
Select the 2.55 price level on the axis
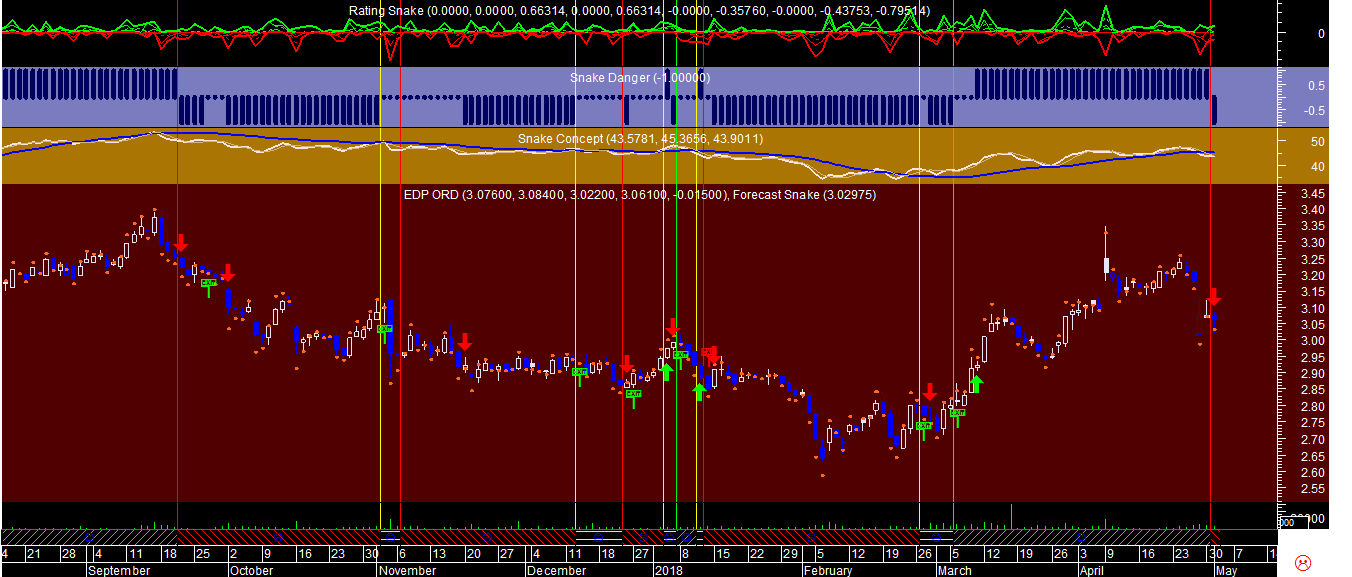click(x=1313, y=489)
